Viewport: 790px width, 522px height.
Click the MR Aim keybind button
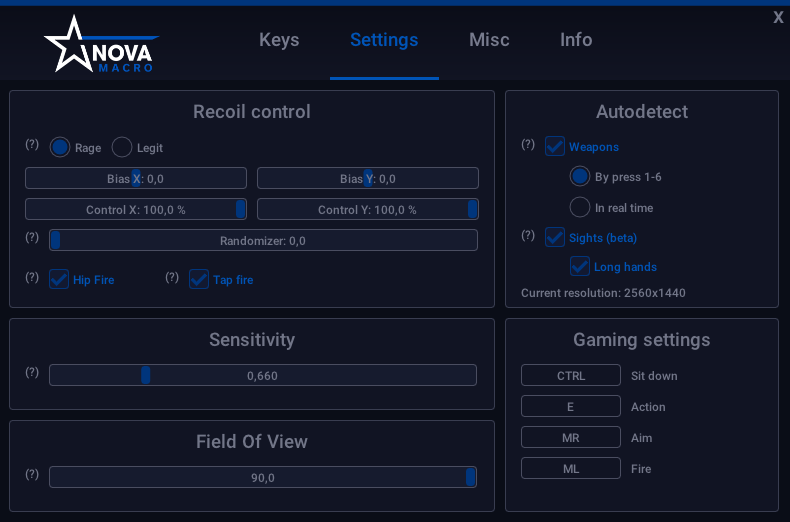pyautogui.click(x=570, y=438)
